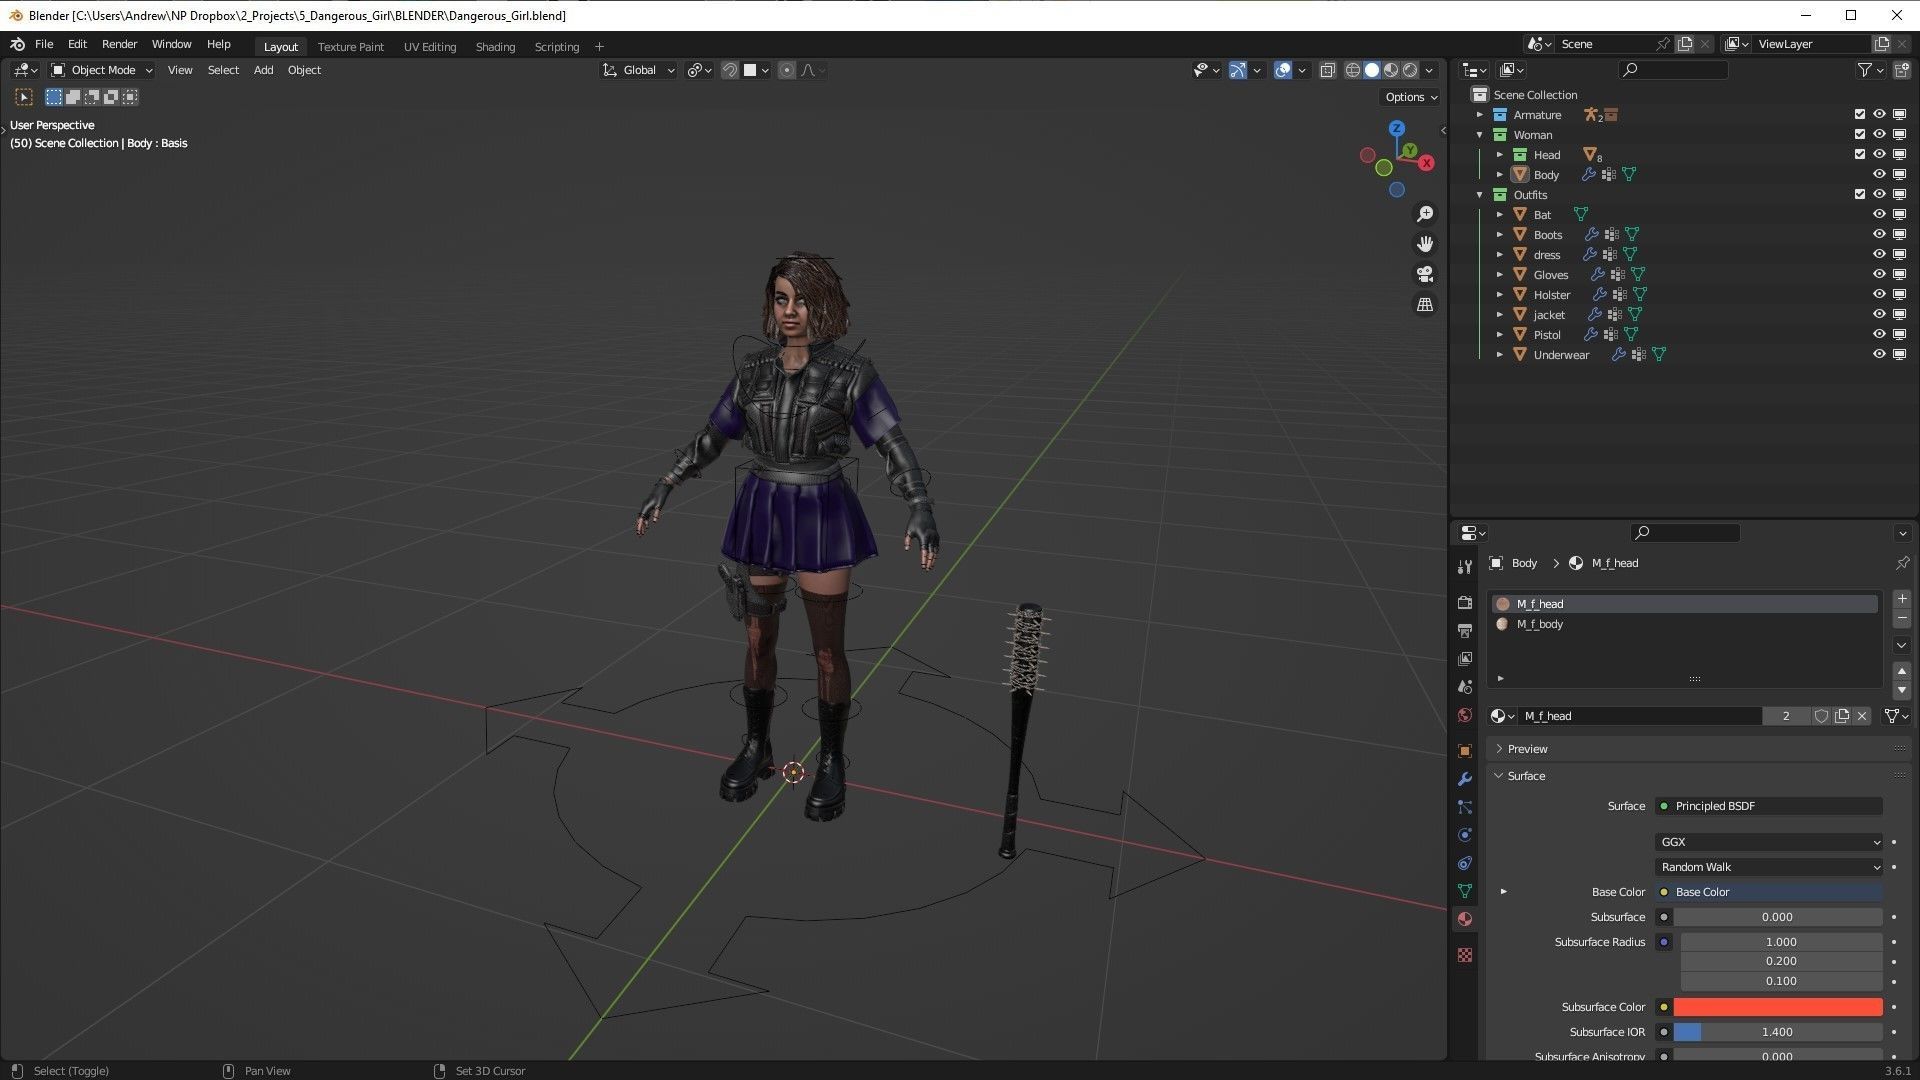The height and width of the screenshot is (1080, 1920).
Task: Zoom the view using the magnifier gizmo
Action: 1425,213
